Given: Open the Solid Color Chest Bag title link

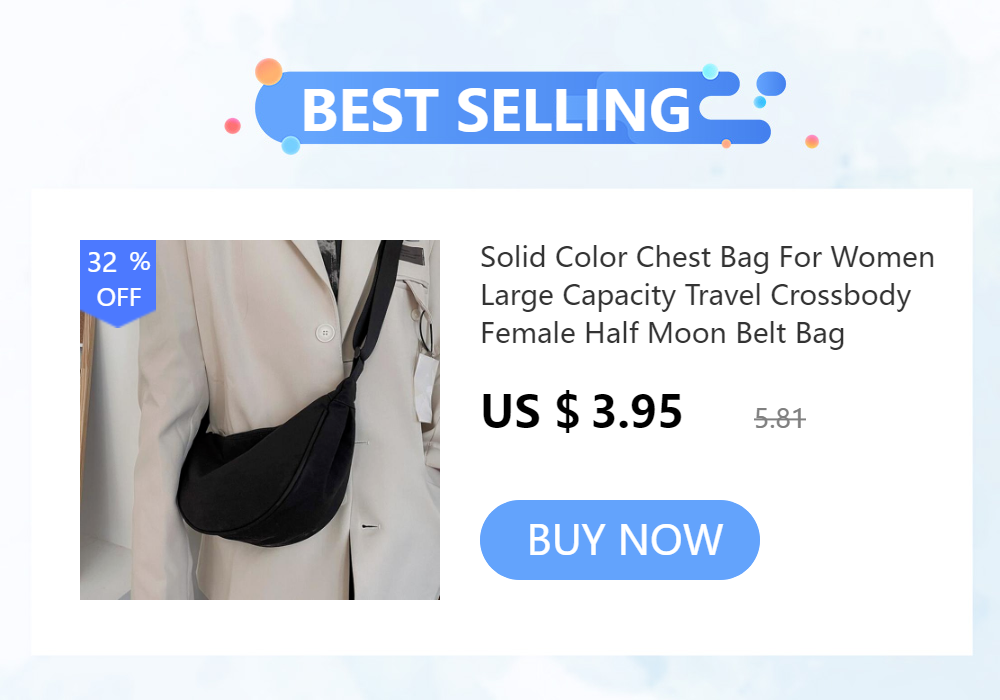Looking at the screenshot, I should pyautogui.click(x=707, y=295).
